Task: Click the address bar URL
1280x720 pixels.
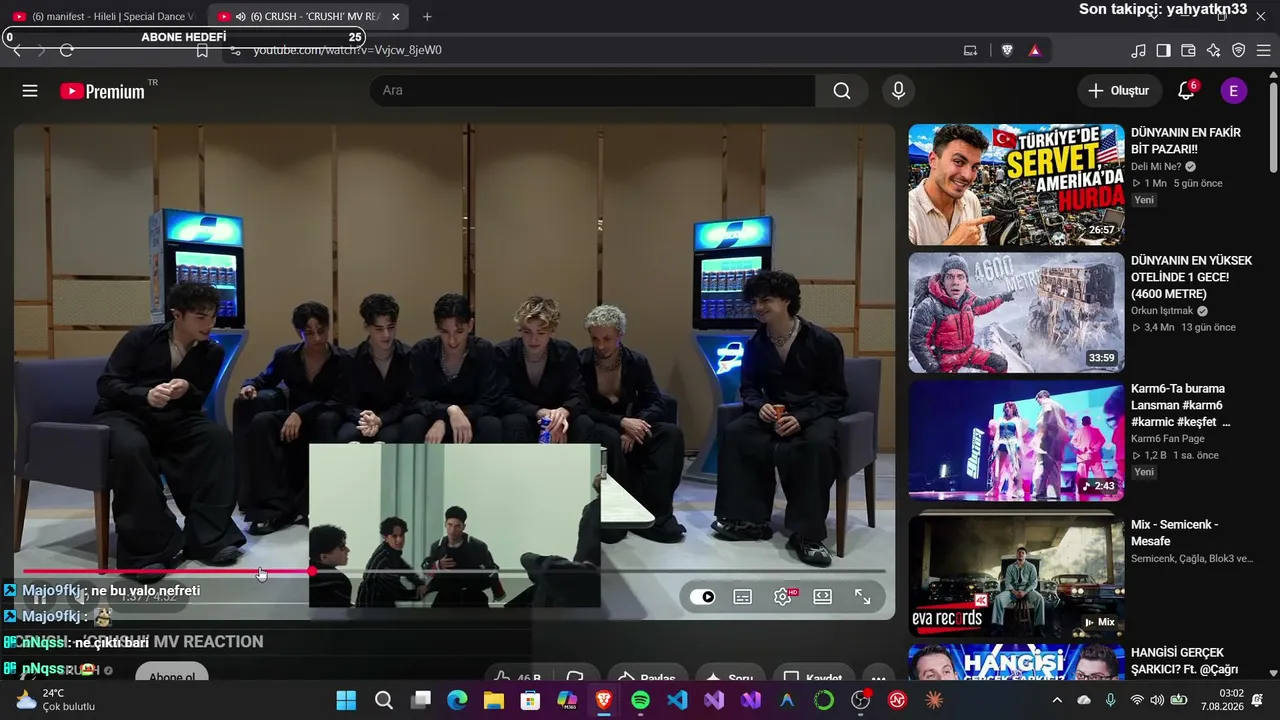Action: [347, 50]
